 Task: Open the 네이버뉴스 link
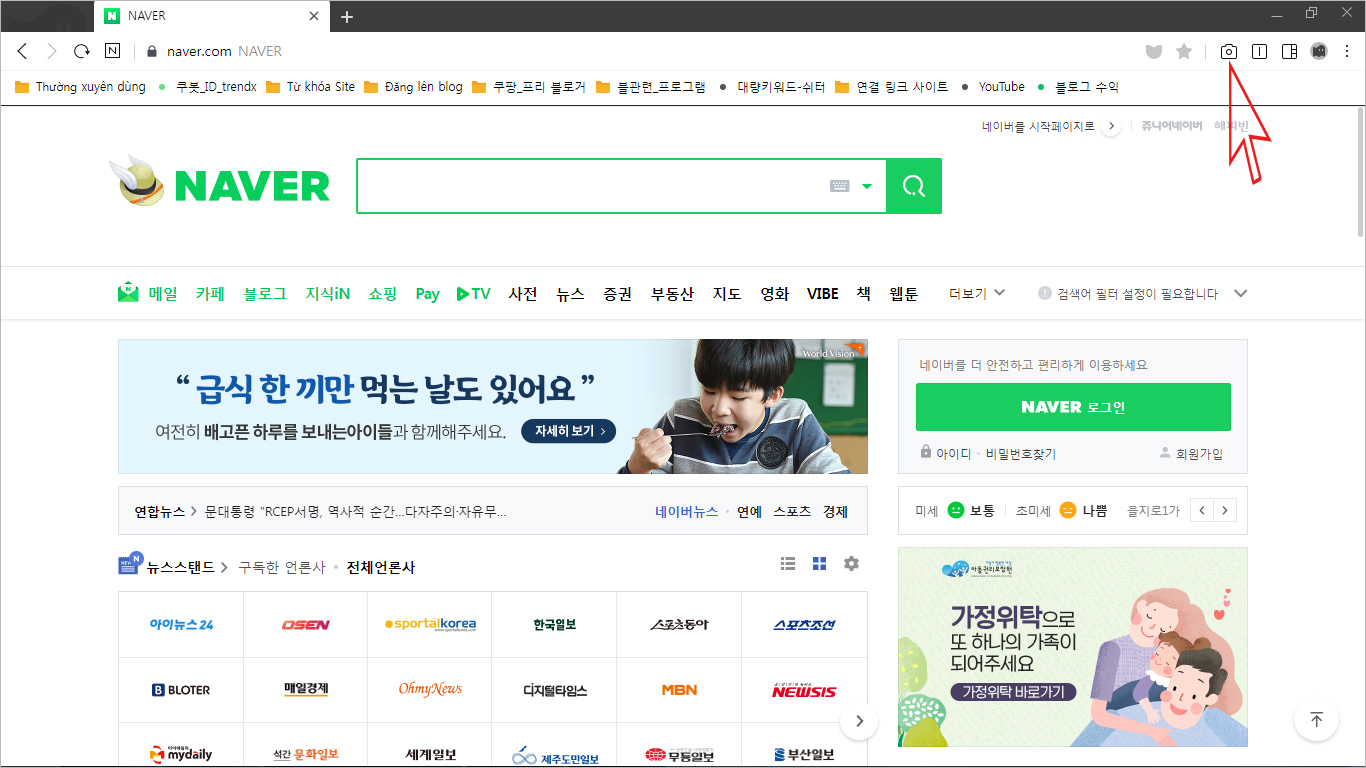click(686, 511)
